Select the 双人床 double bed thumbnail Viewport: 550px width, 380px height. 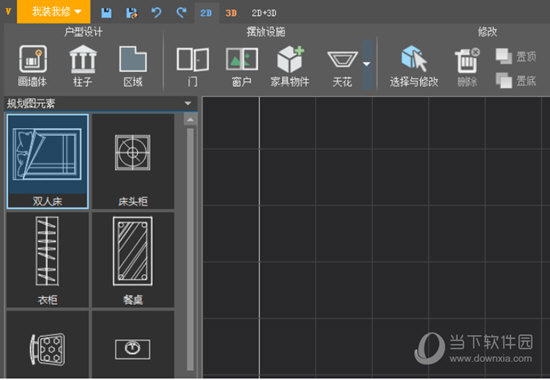click(x=47, y=161)
